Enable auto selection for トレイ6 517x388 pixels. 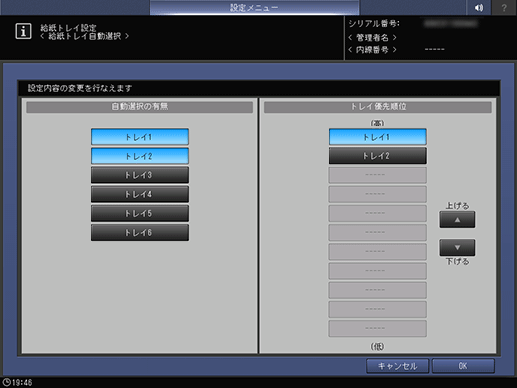point(140,232)
